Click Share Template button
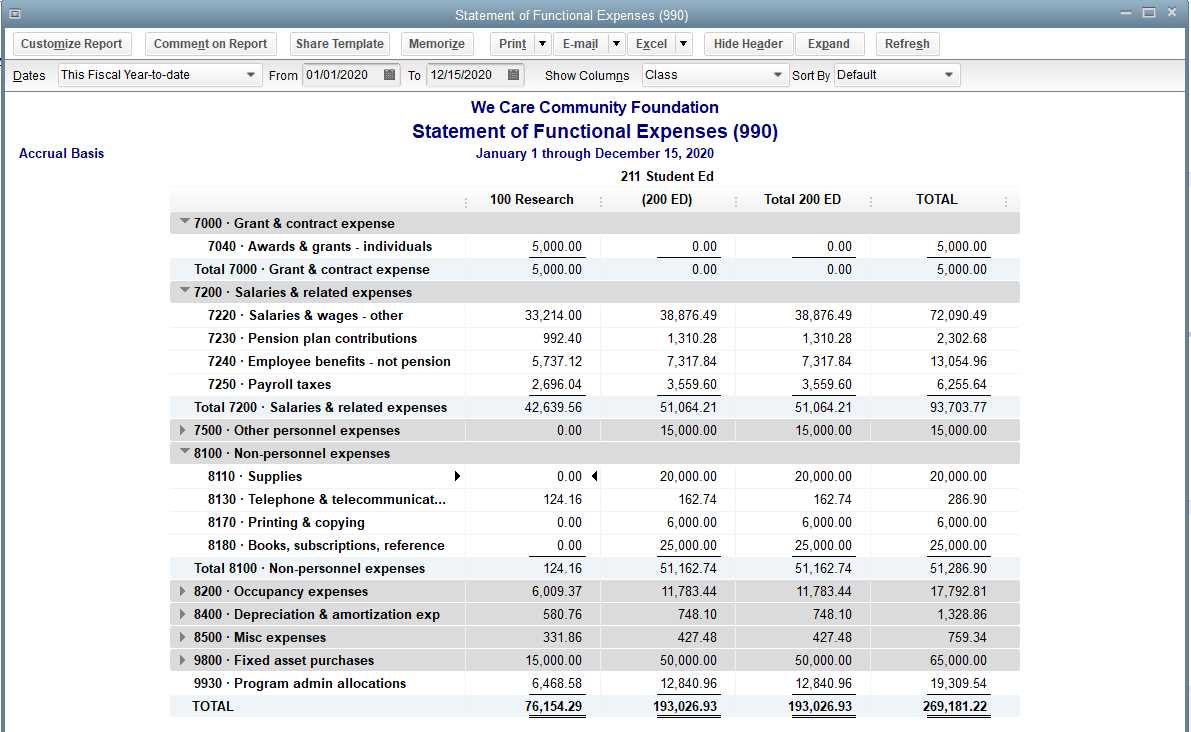Image resolution: width=1191 pixels, height=732 pixels. click(340, 44)
